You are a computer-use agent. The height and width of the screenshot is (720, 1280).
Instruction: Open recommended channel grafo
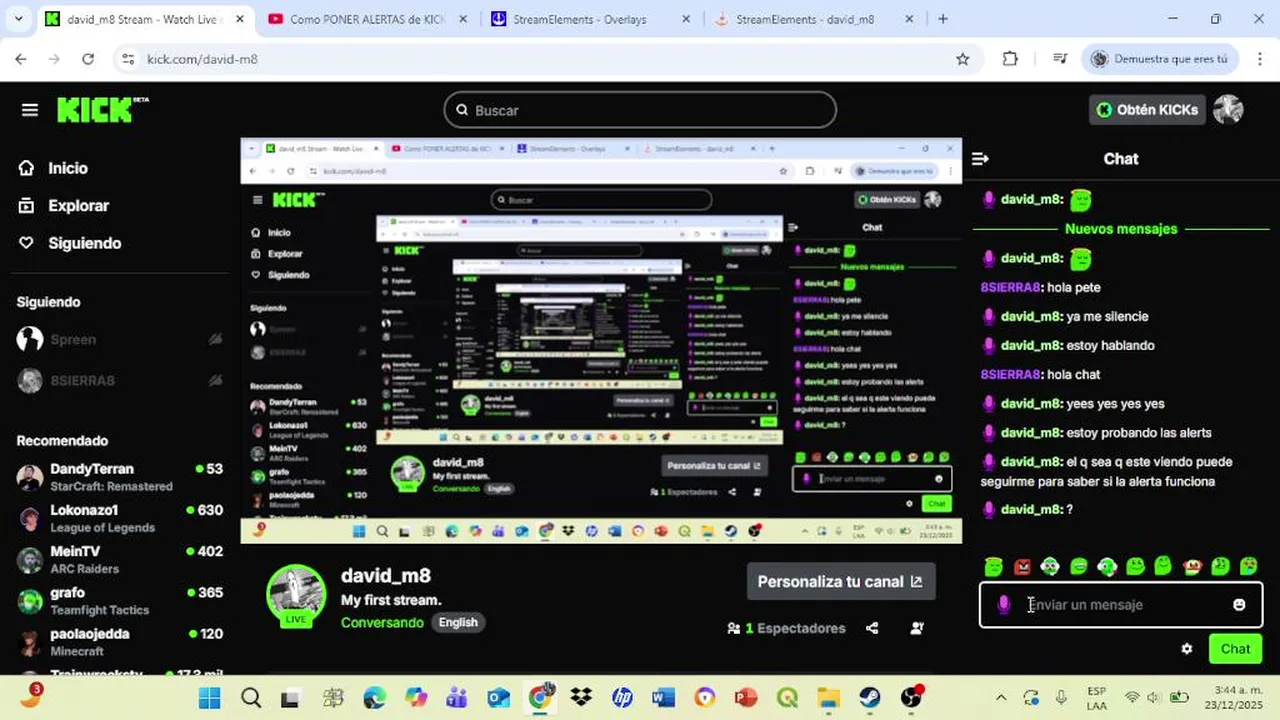tap(120, 600)
